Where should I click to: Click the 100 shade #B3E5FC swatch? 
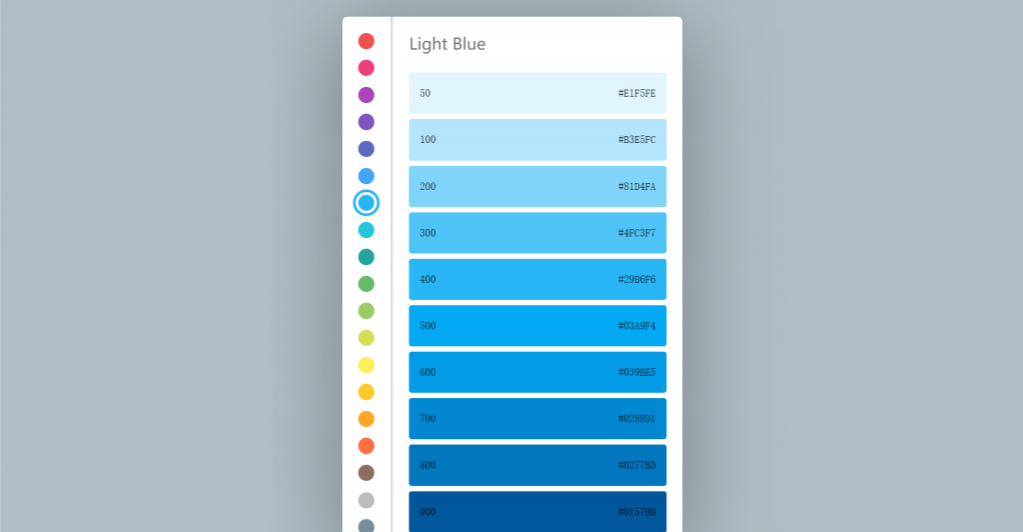[537, 140]
